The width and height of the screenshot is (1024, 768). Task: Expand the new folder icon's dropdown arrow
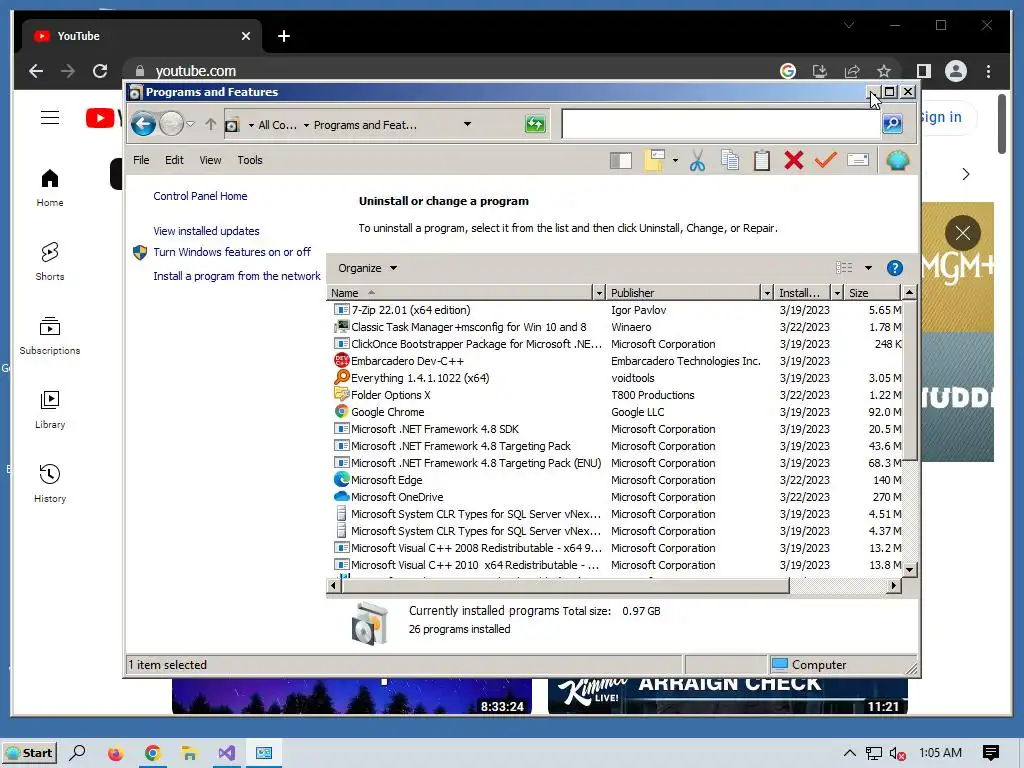tap(675, 160)
